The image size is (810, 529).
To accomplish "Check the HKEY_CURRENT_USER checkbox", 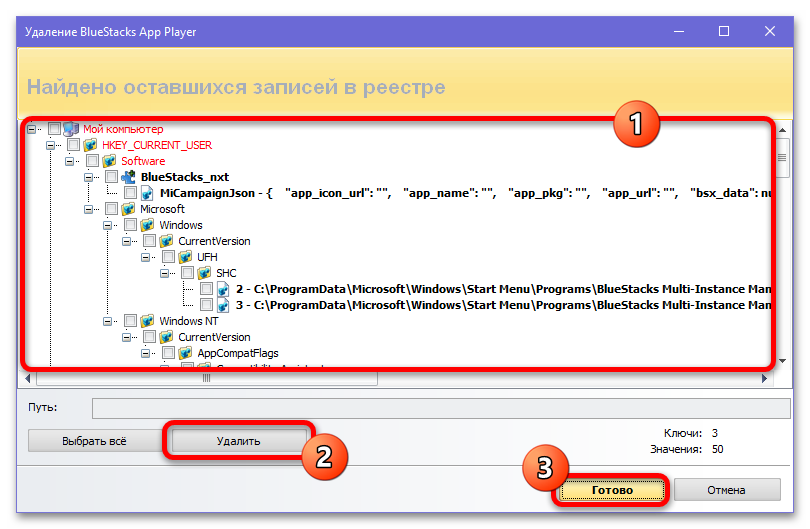I will coord(73,145).
